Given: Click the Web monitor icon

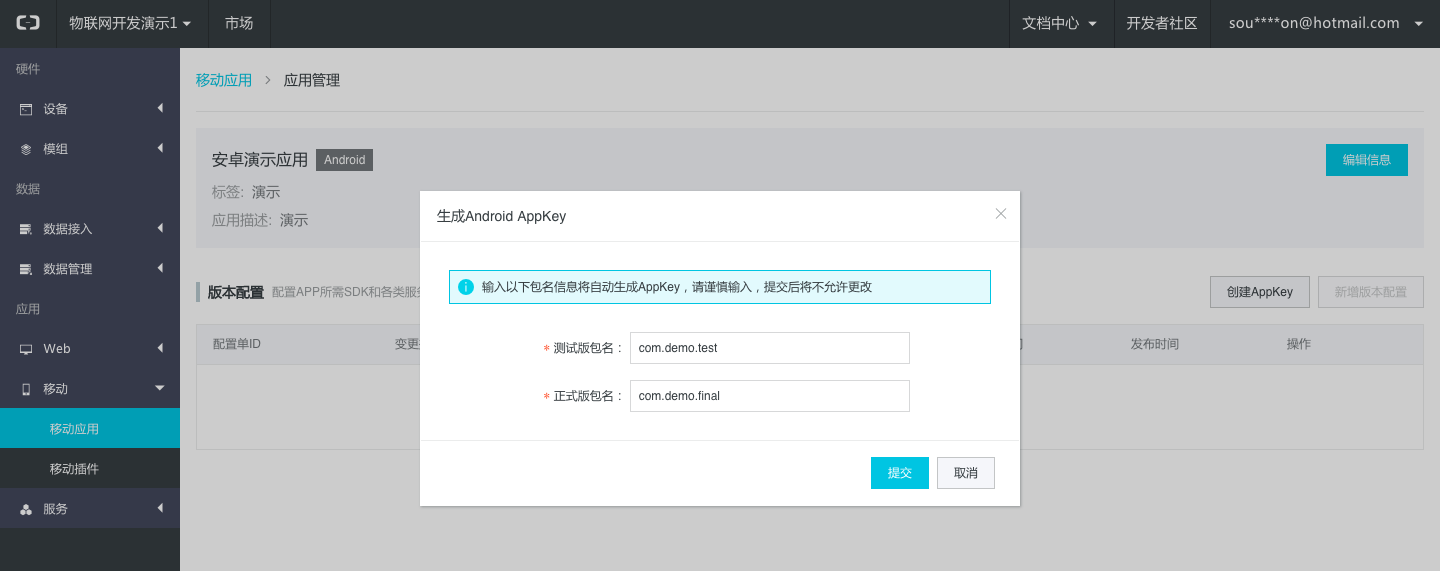Looking at the screenshot, I should (x=26, y=349).
